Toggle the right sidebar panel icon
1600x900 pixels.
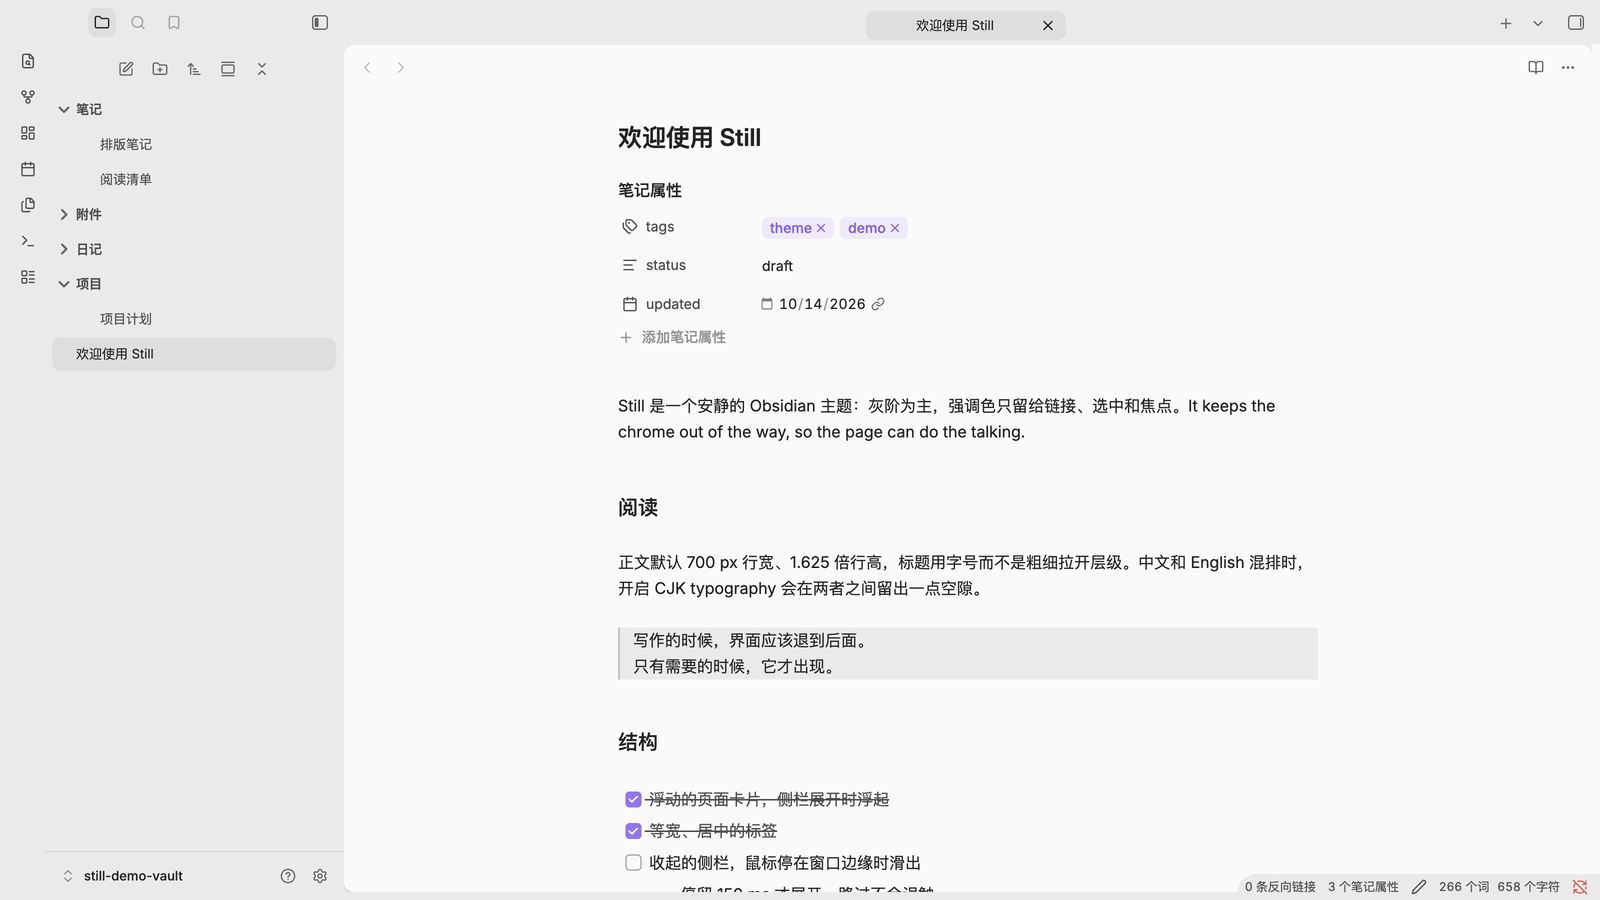(1576, 23)
